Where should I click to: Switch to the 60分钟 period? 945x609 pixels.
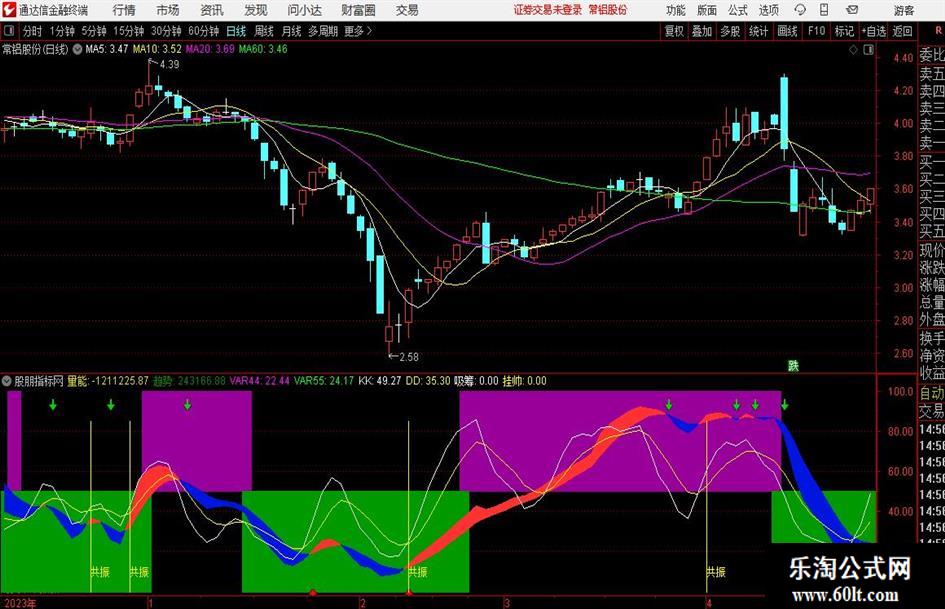pos(203,31)
